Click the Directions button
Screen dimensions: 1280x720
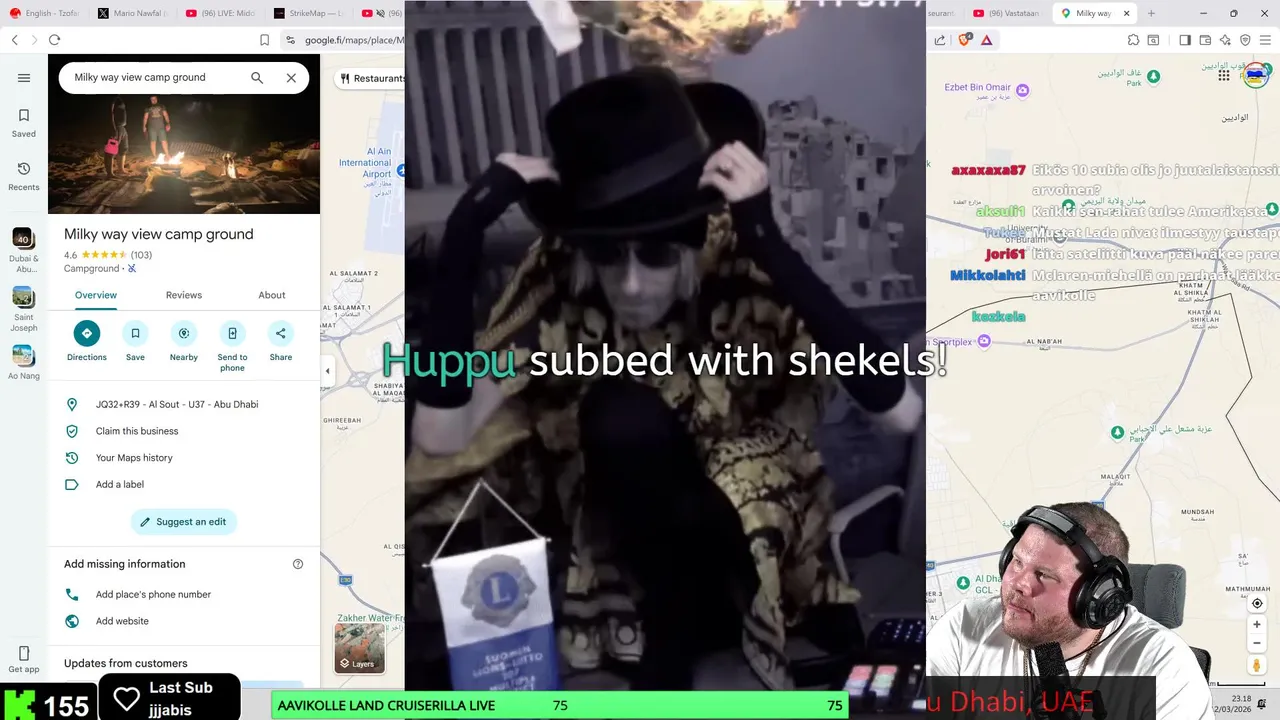pyautogui.click(x=87, y=340)
